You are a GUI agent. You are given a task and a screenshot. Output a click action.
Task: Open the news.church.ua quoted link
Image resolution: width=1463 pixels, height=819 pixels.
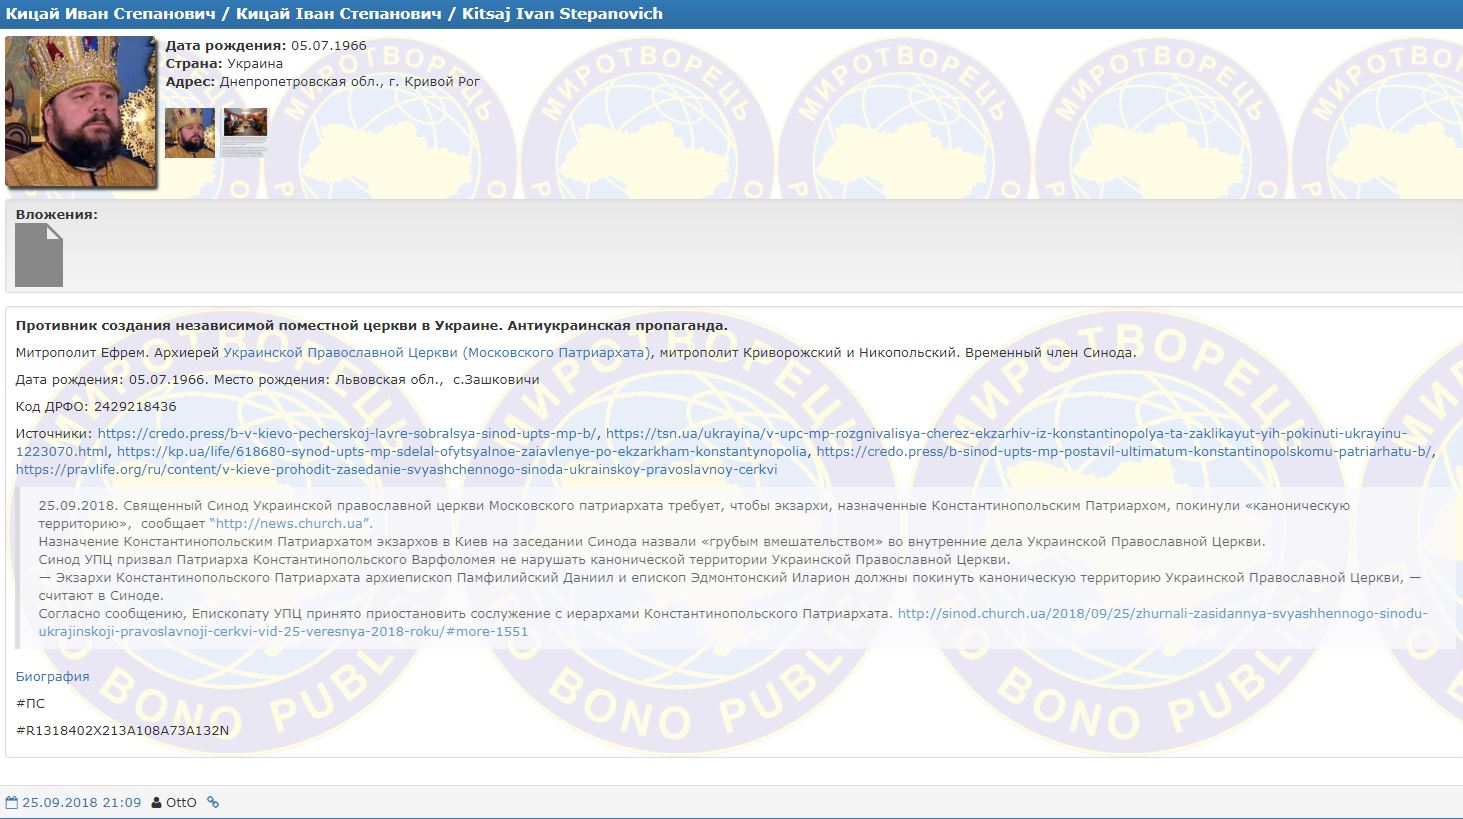(x=290, y=523)
